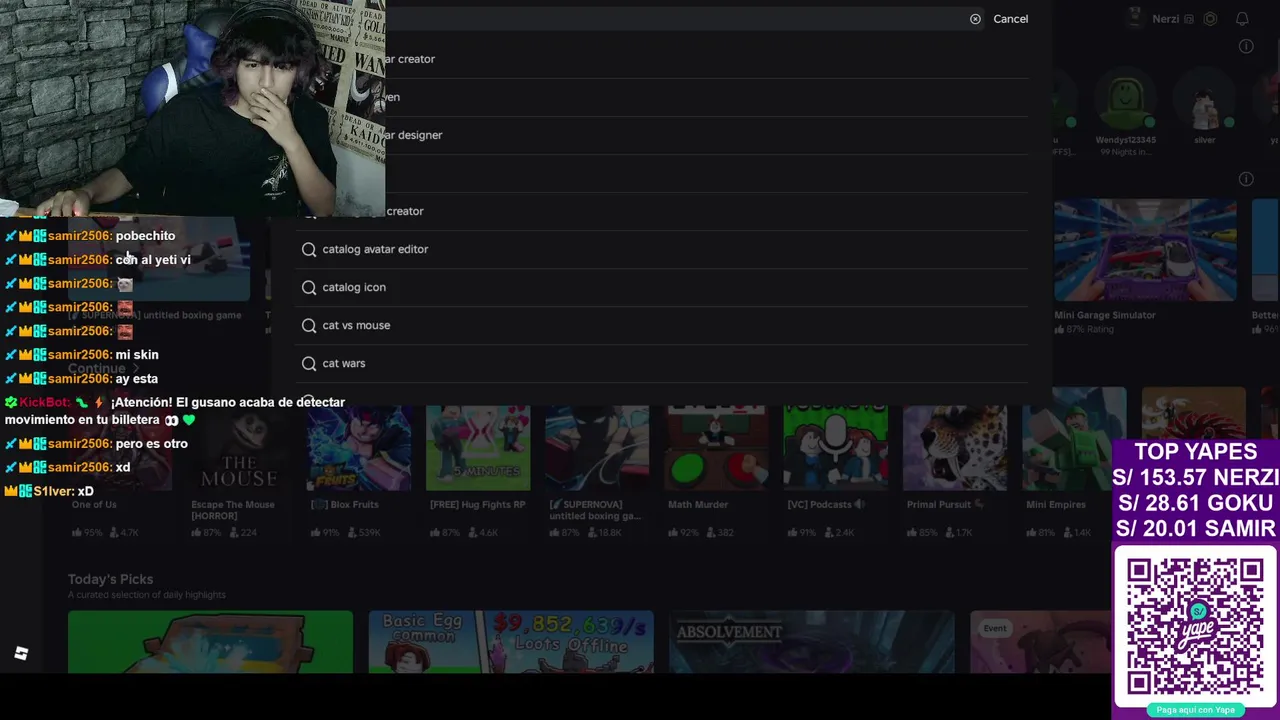Viewport: 1280px width, 720px height.
Task: Clear the search field with the circled X icon
Action: (x=975, y=19)
